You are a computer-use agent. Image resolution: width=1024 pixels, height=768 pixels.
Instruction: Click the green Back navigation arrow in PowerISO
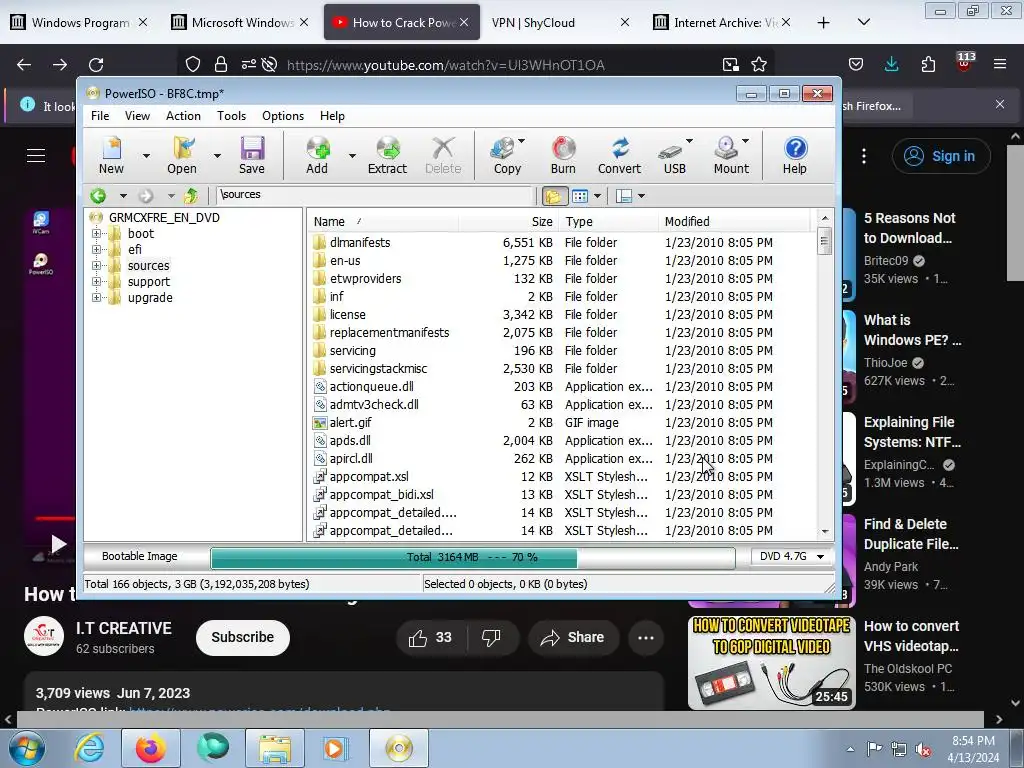click(x=98, y=195)
